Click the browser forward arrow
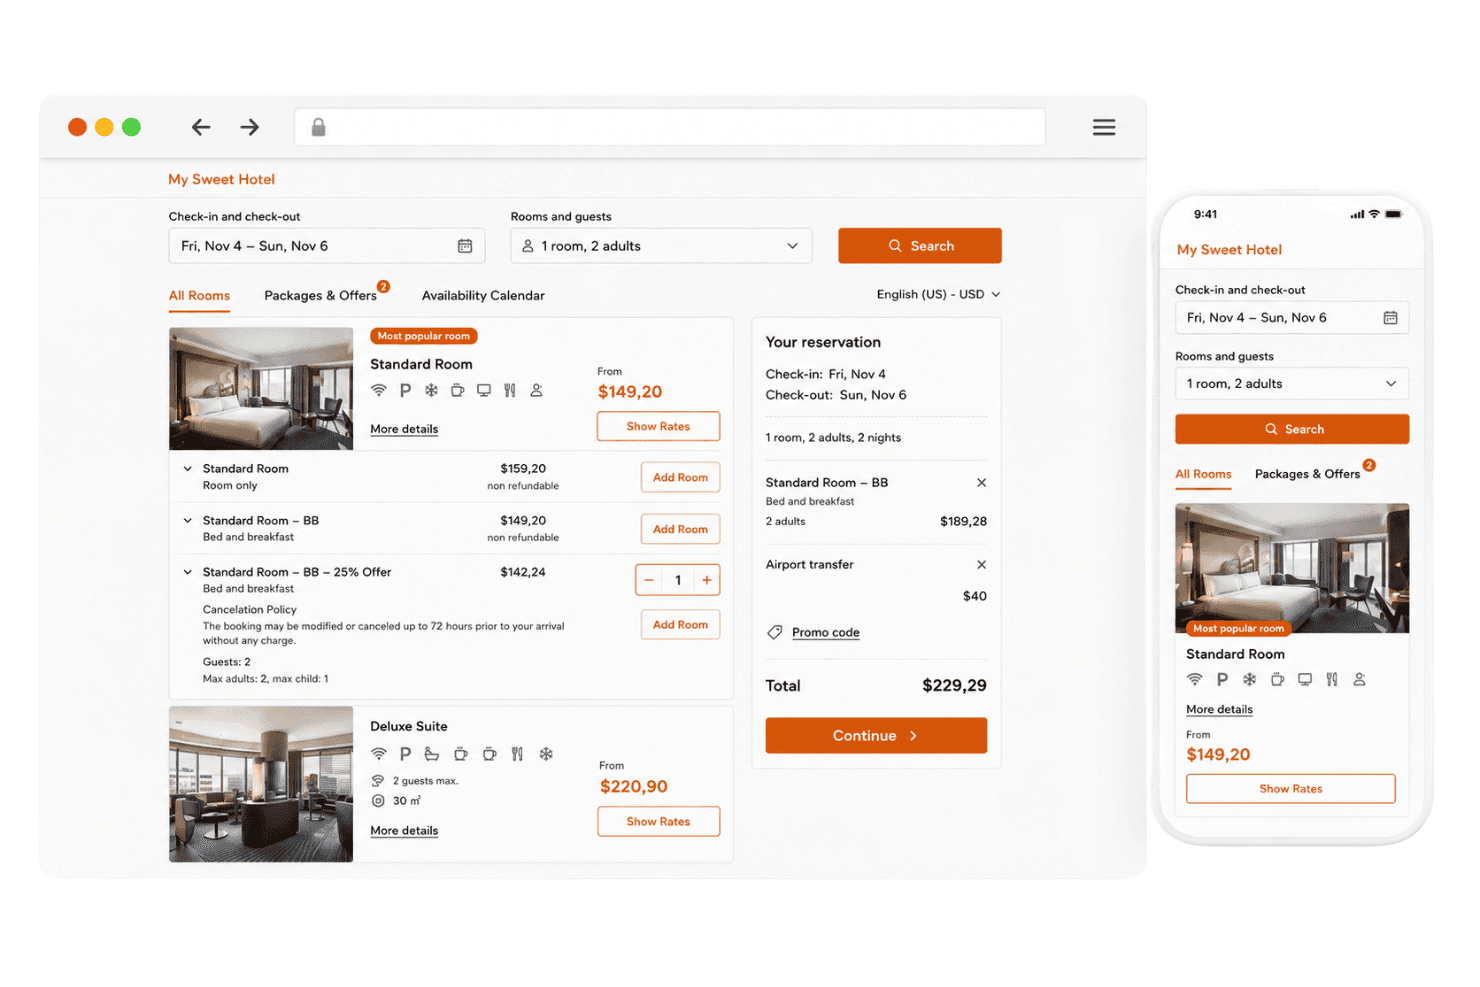 tap(250, 127)
